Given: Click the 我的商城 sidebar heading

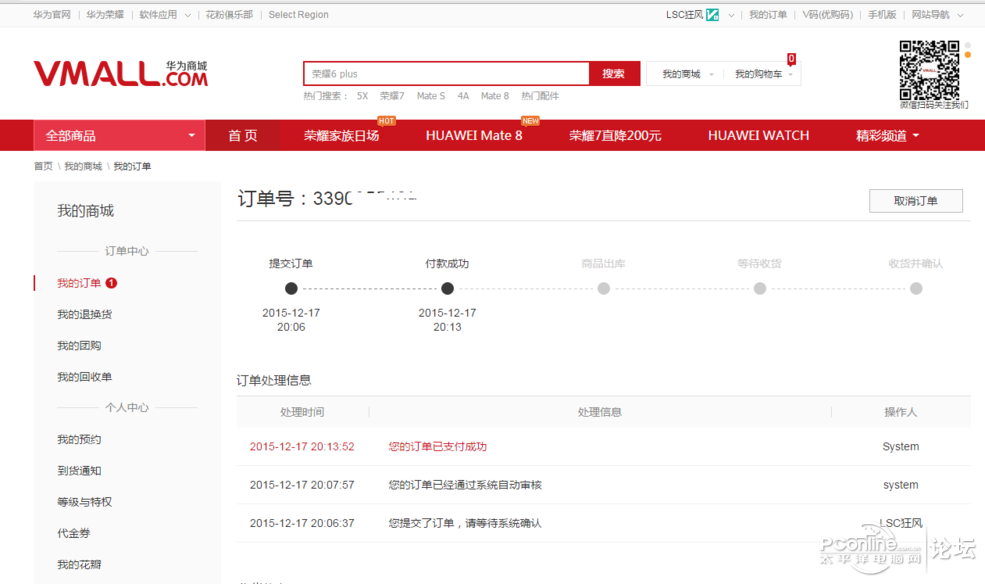Looking at the screenshot, I should click(85, 211).
